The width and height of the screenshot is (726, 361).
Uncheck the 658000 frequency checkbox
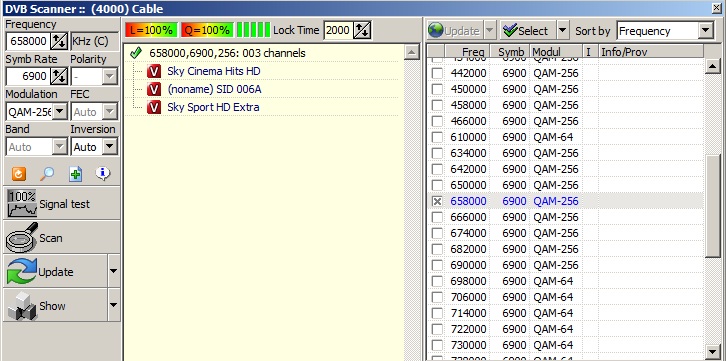[437, 201]
